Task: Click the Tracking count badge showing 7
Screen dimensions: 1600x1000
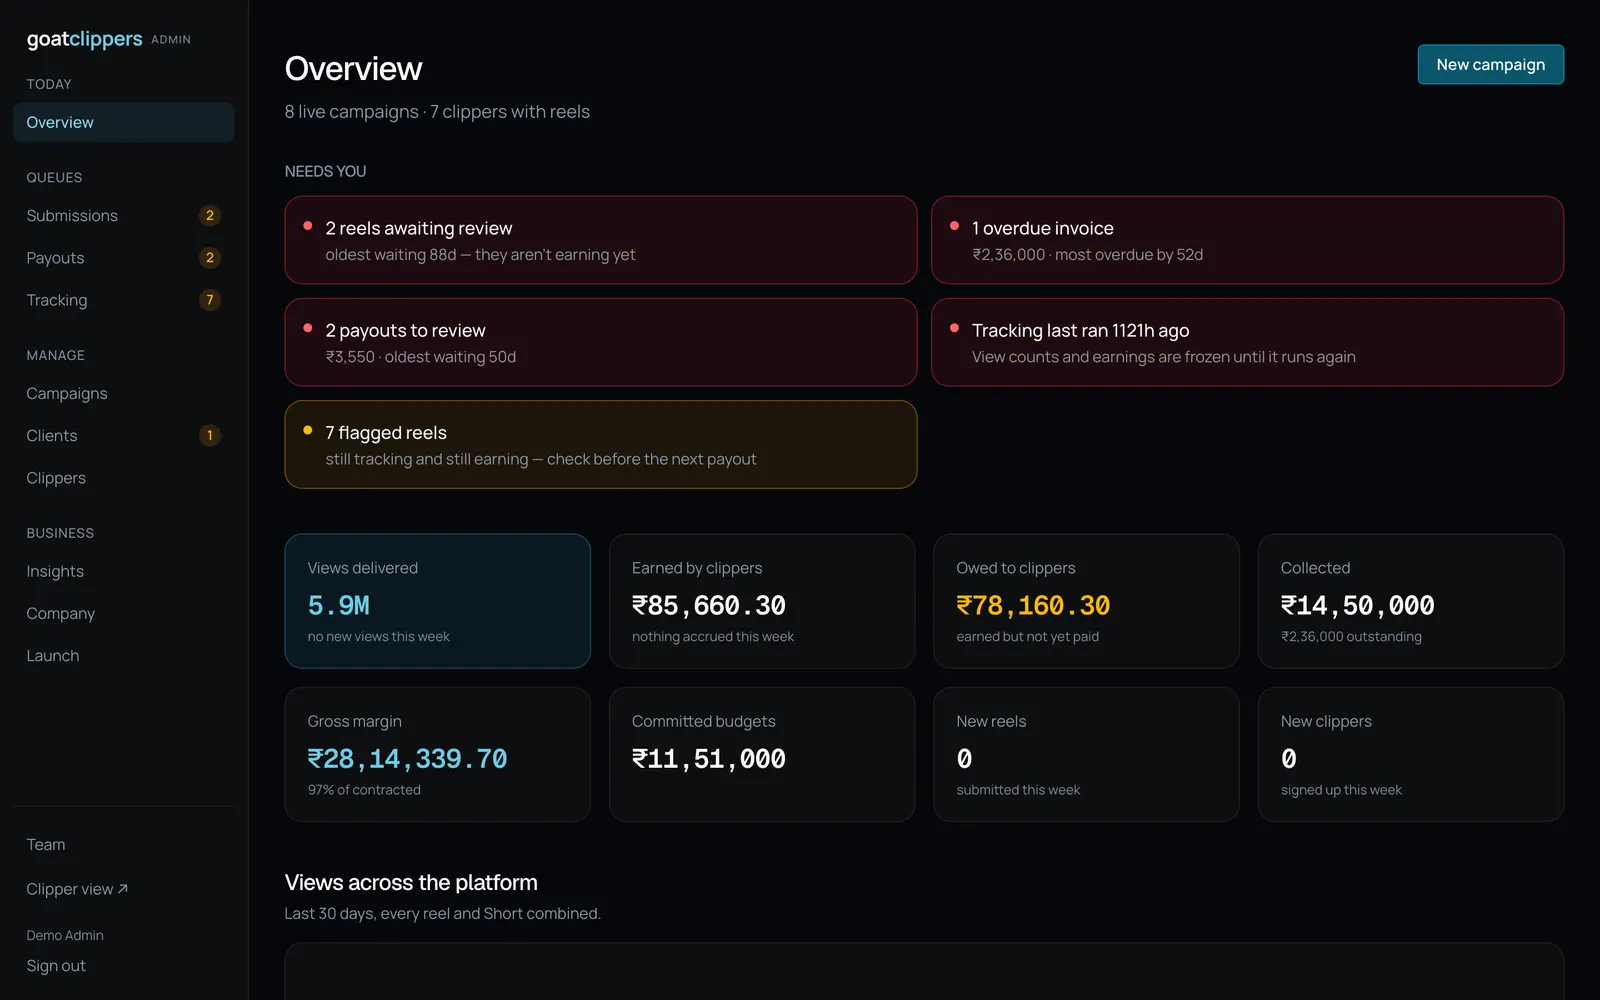Action: [x=210, y=300]
